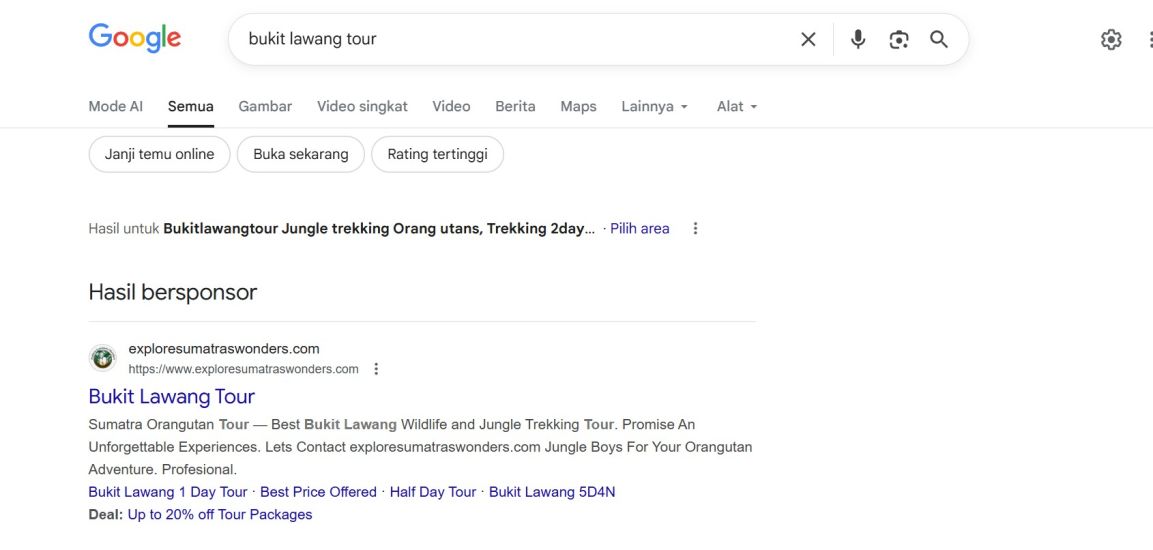
Task: Click the exploresumatraswonders site favicon
Action: click(102, 358)
